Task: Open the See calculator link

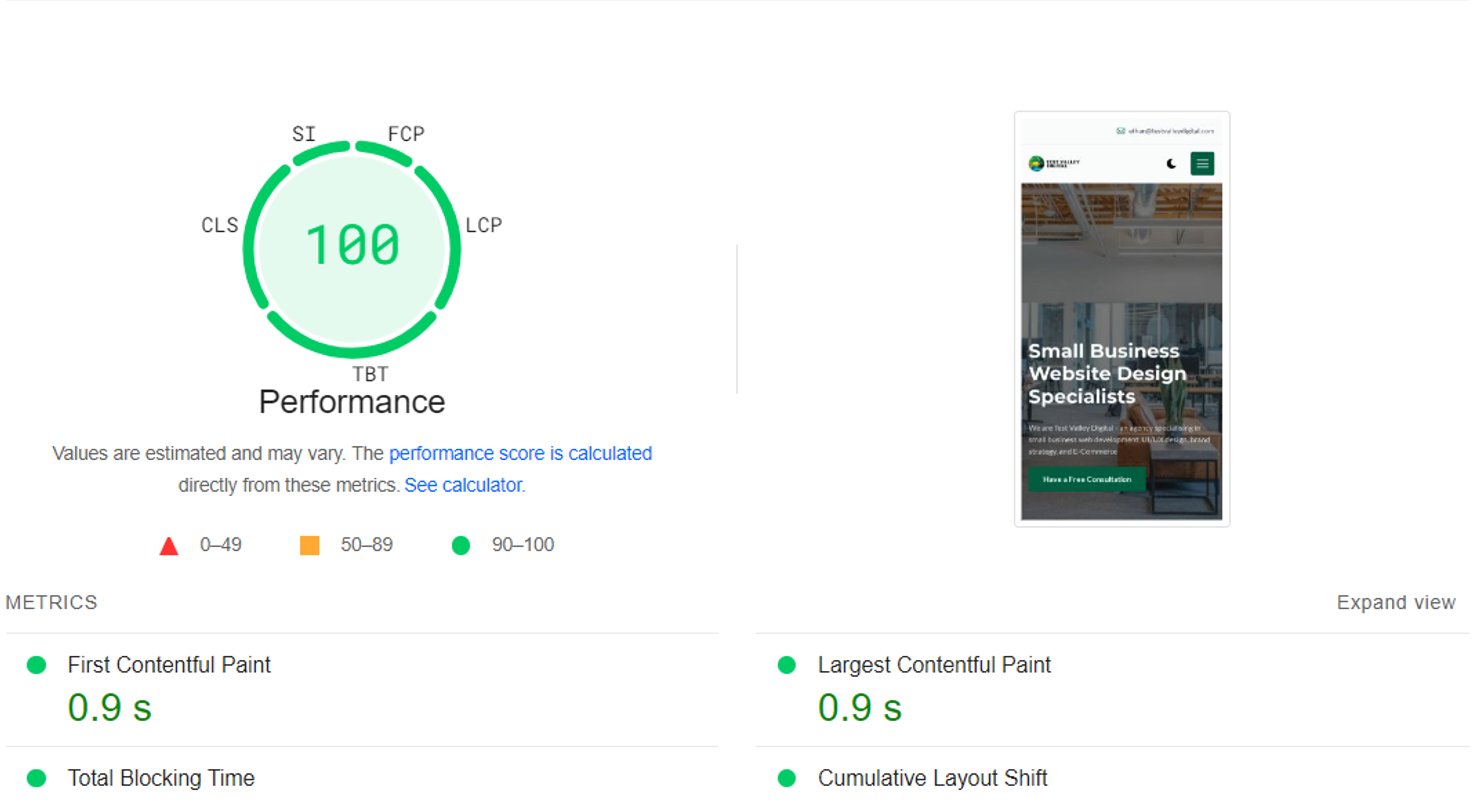Action: coord(463,485)
